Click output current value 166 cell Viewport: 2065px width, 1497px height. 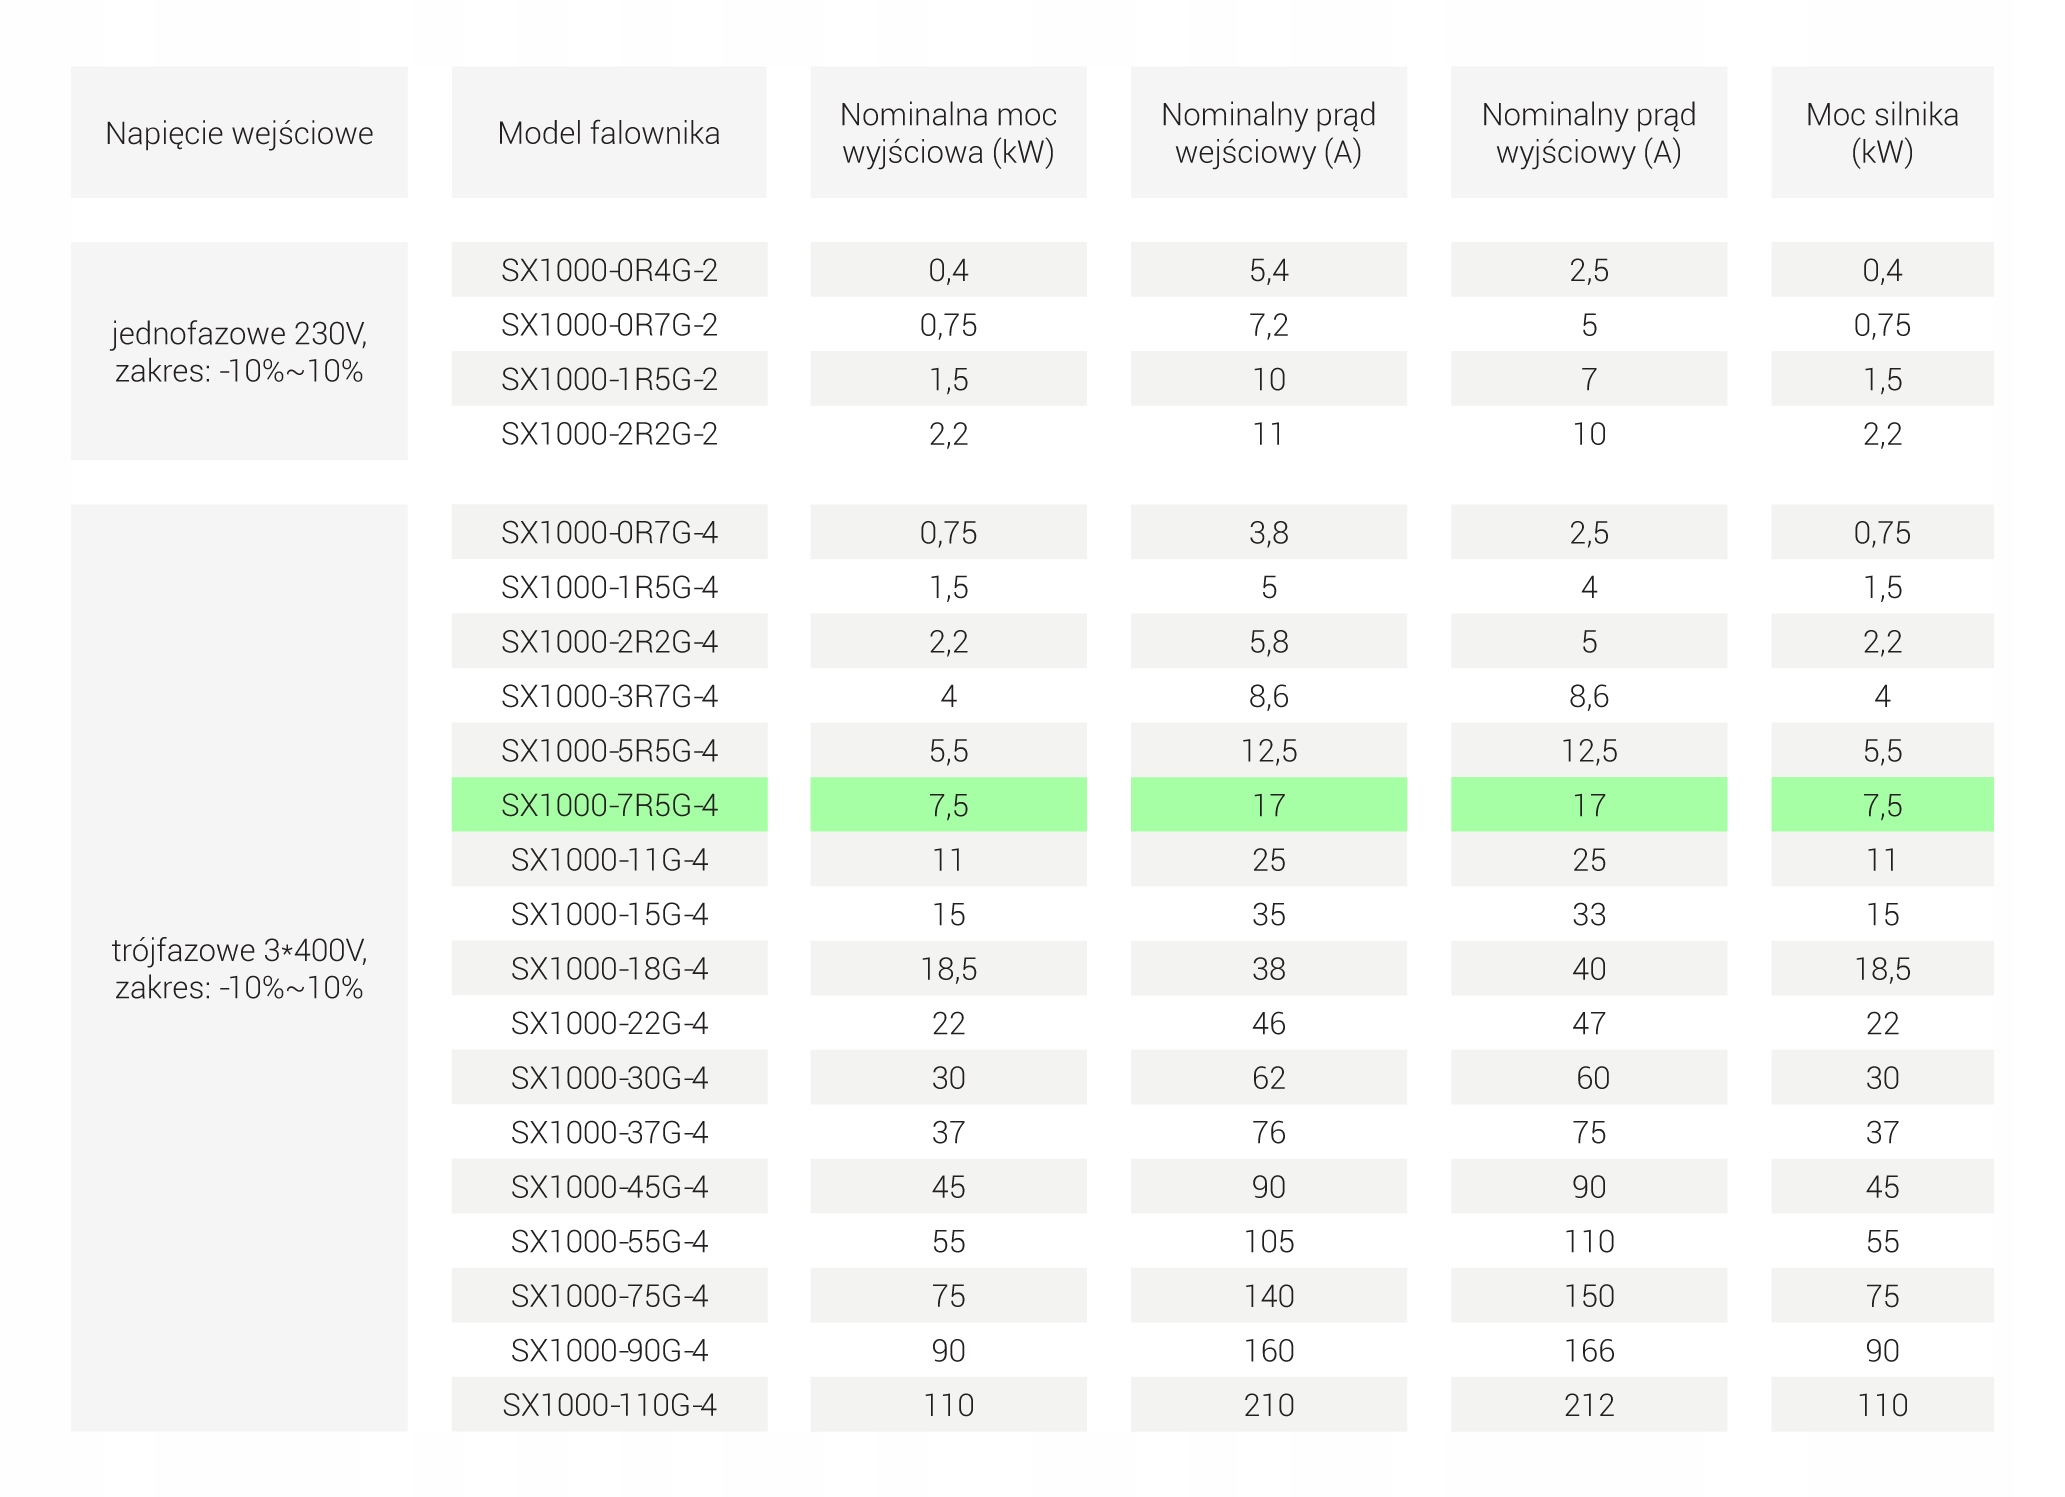coord(1588,1351)
